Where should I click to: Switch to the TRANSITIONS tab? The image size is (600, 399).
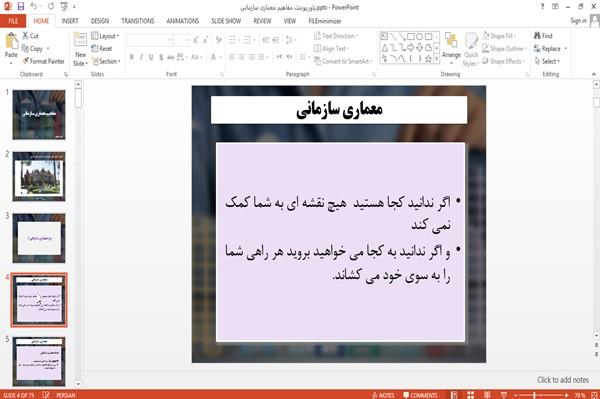pyautogui.click(x=138, y=21)
